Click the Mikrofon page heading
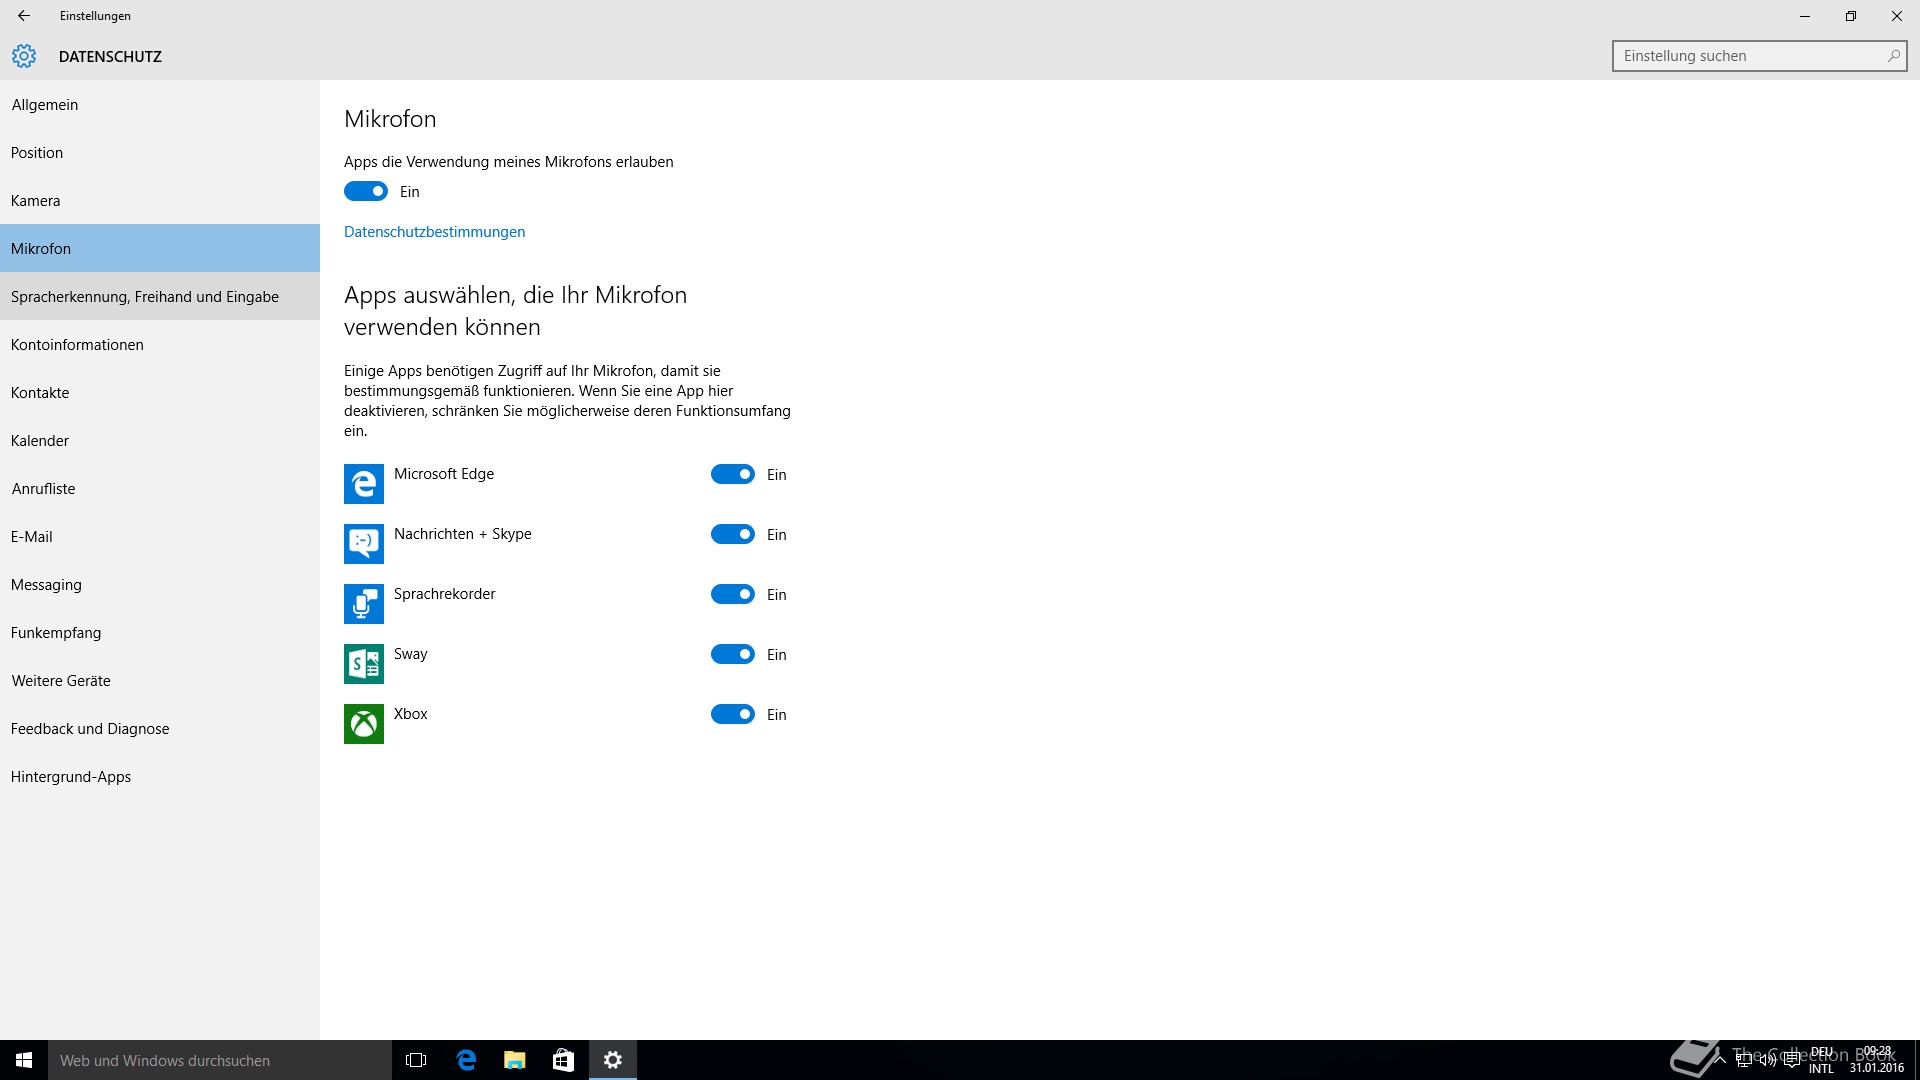This screenshot has height=1080, width=1920. click(x=390, y=118)
